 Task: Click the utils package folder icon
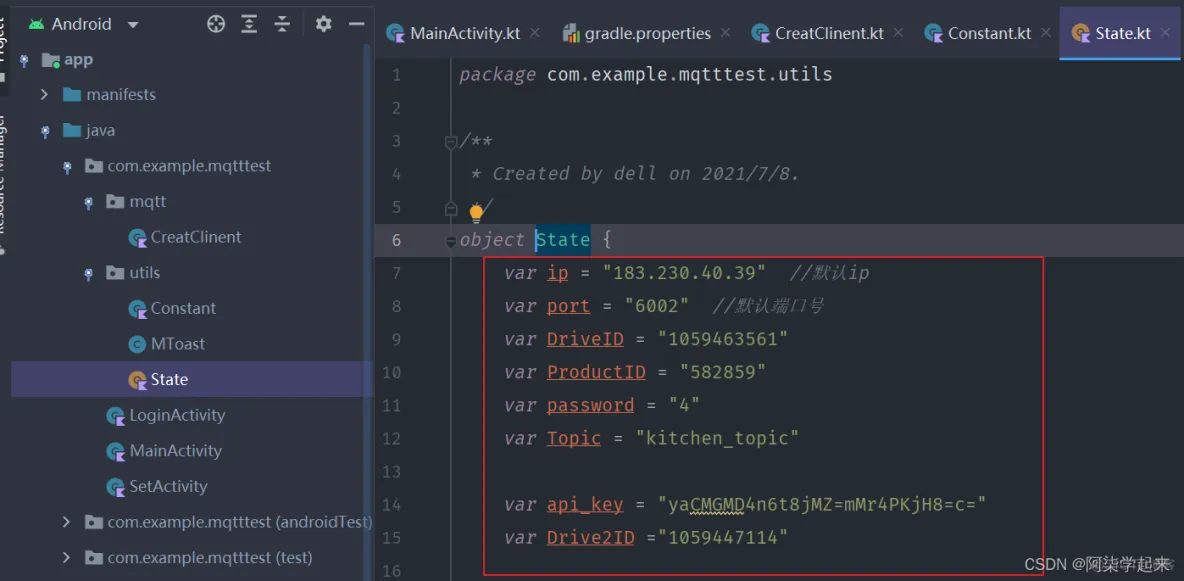tap(115, 273)
